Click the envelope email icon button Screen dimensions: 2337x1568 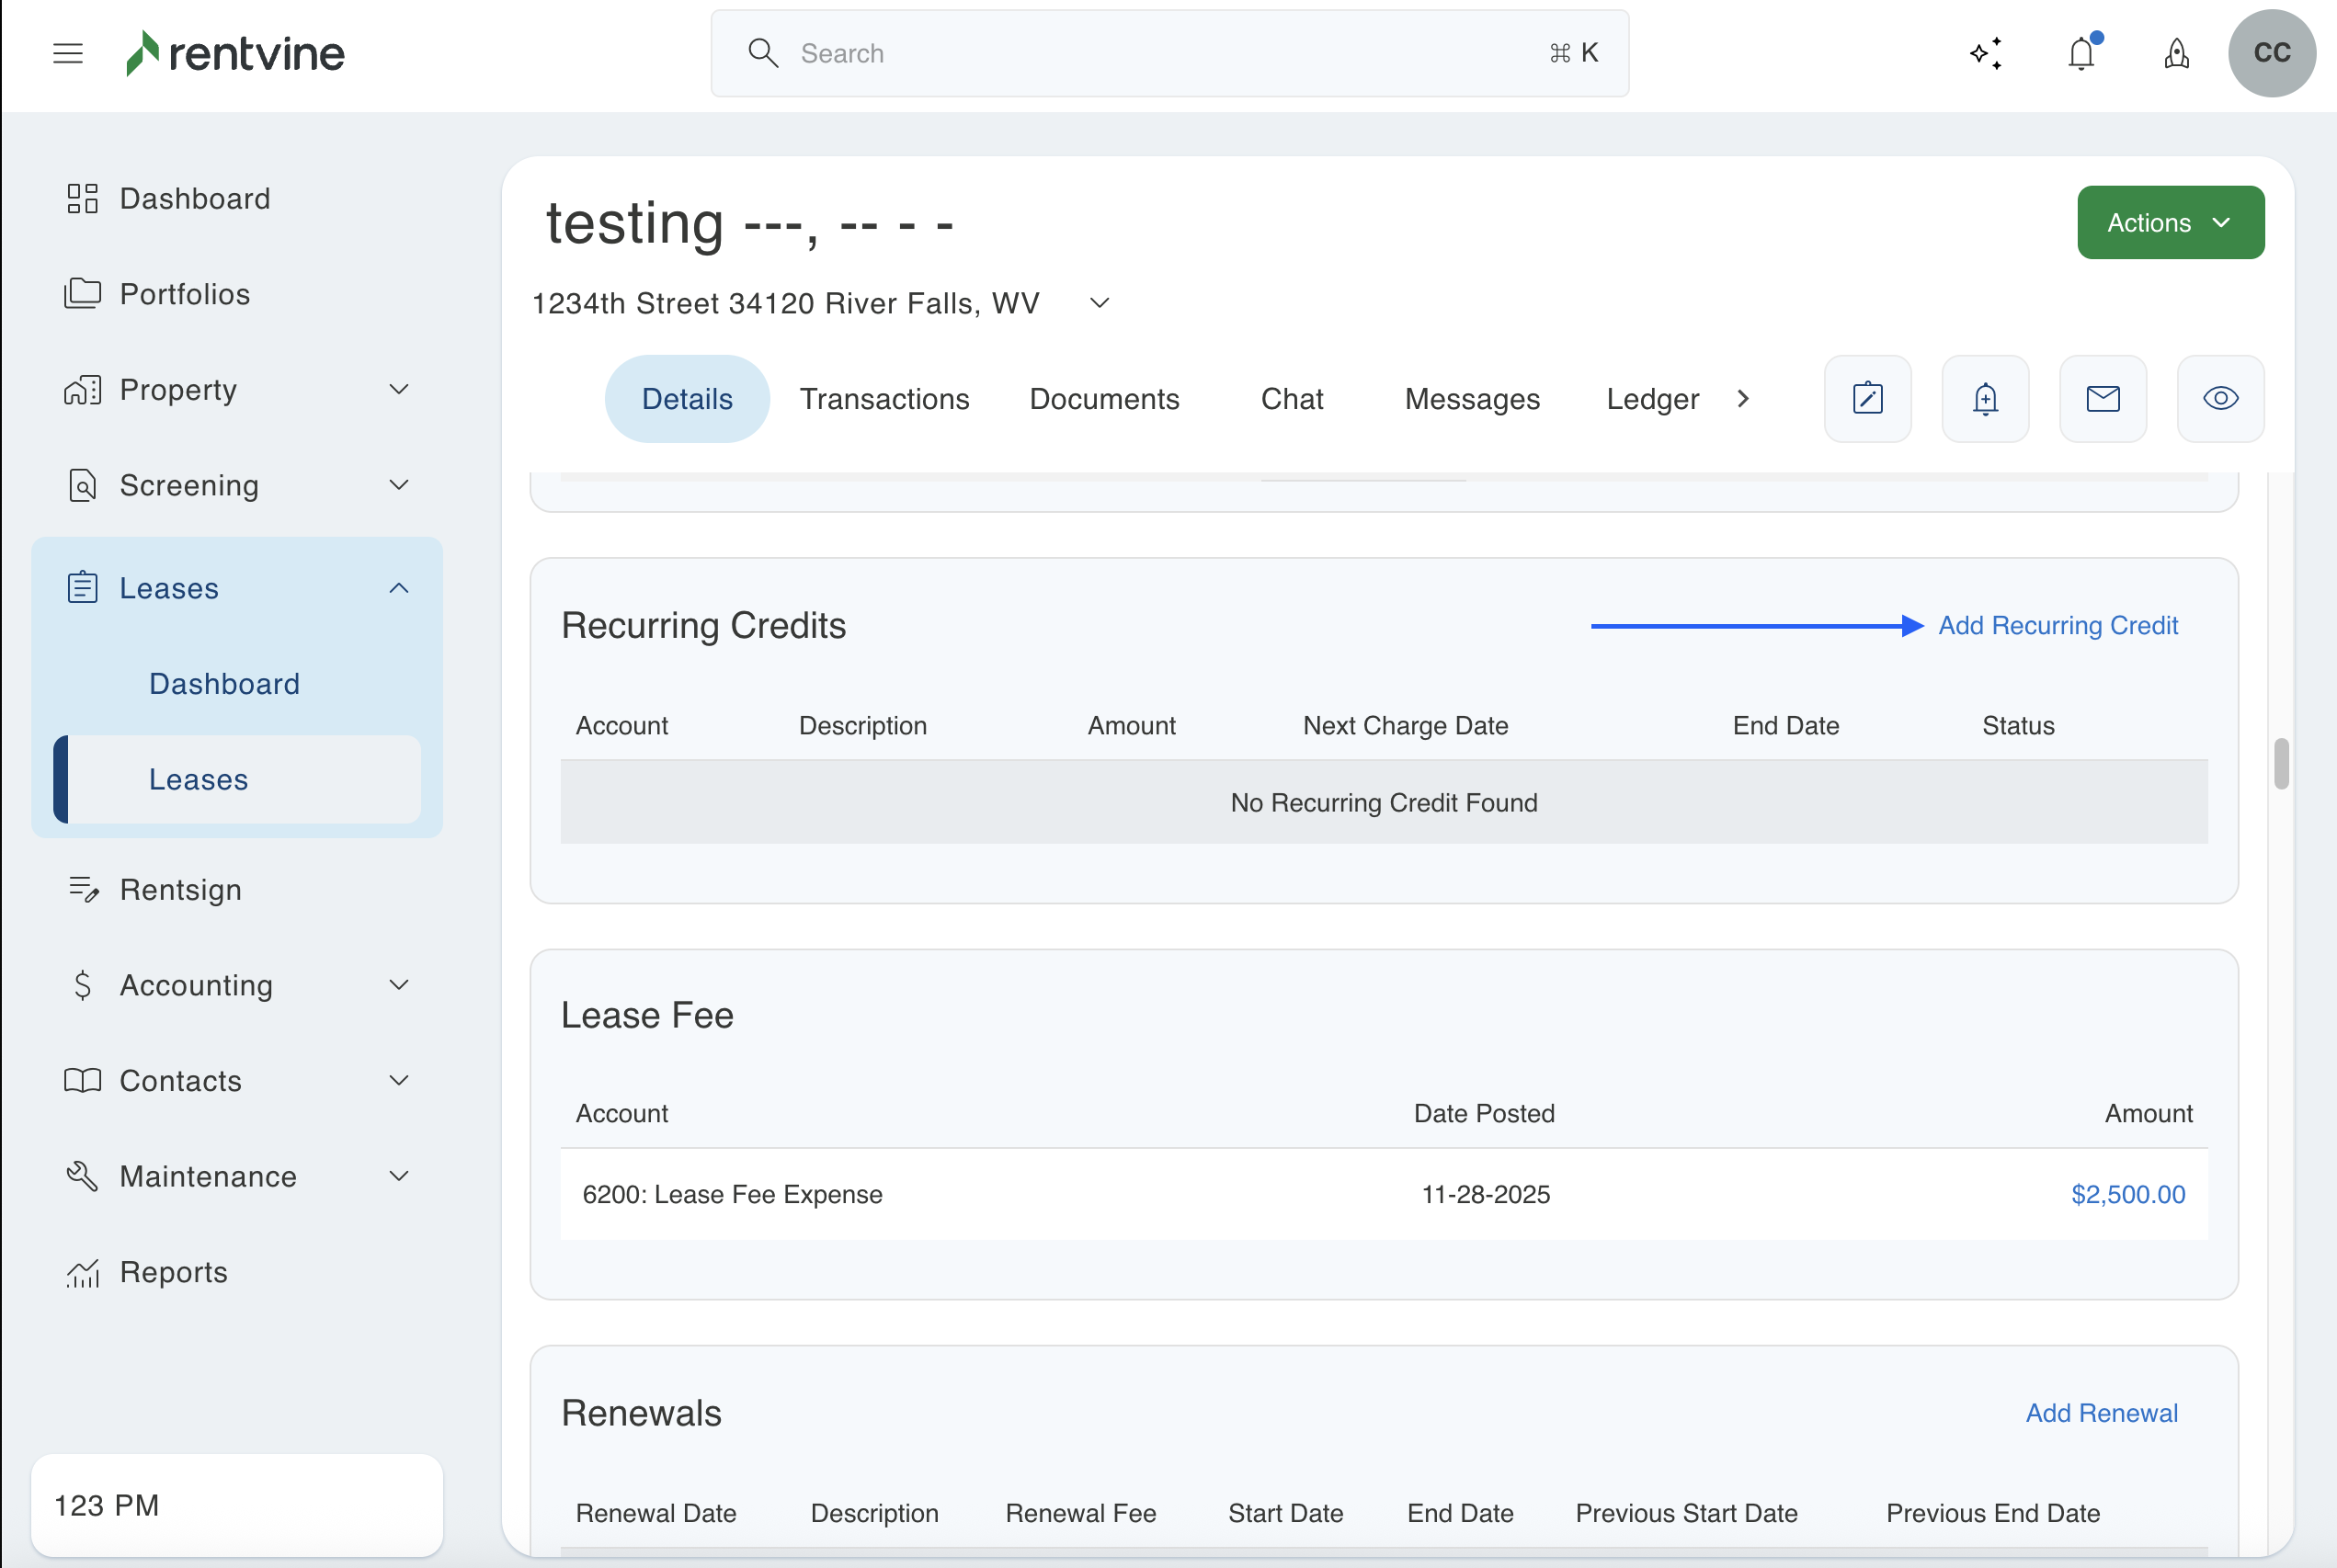point(2103,399)
